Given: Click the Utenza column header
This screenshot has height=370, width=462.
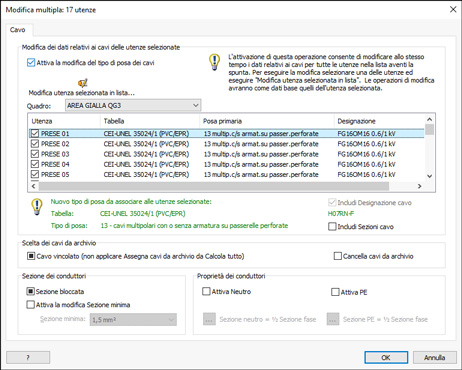Looking at the screenshot, I should (64, 121).
